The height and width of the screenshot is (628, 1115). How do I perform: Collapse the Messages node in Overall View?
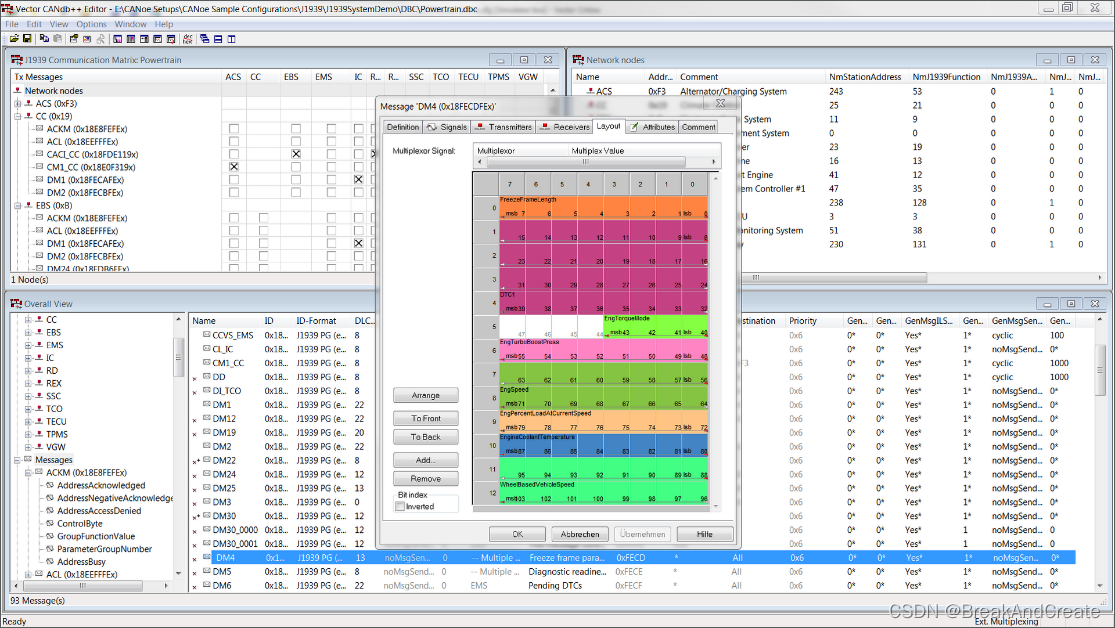tap(17, 460)
